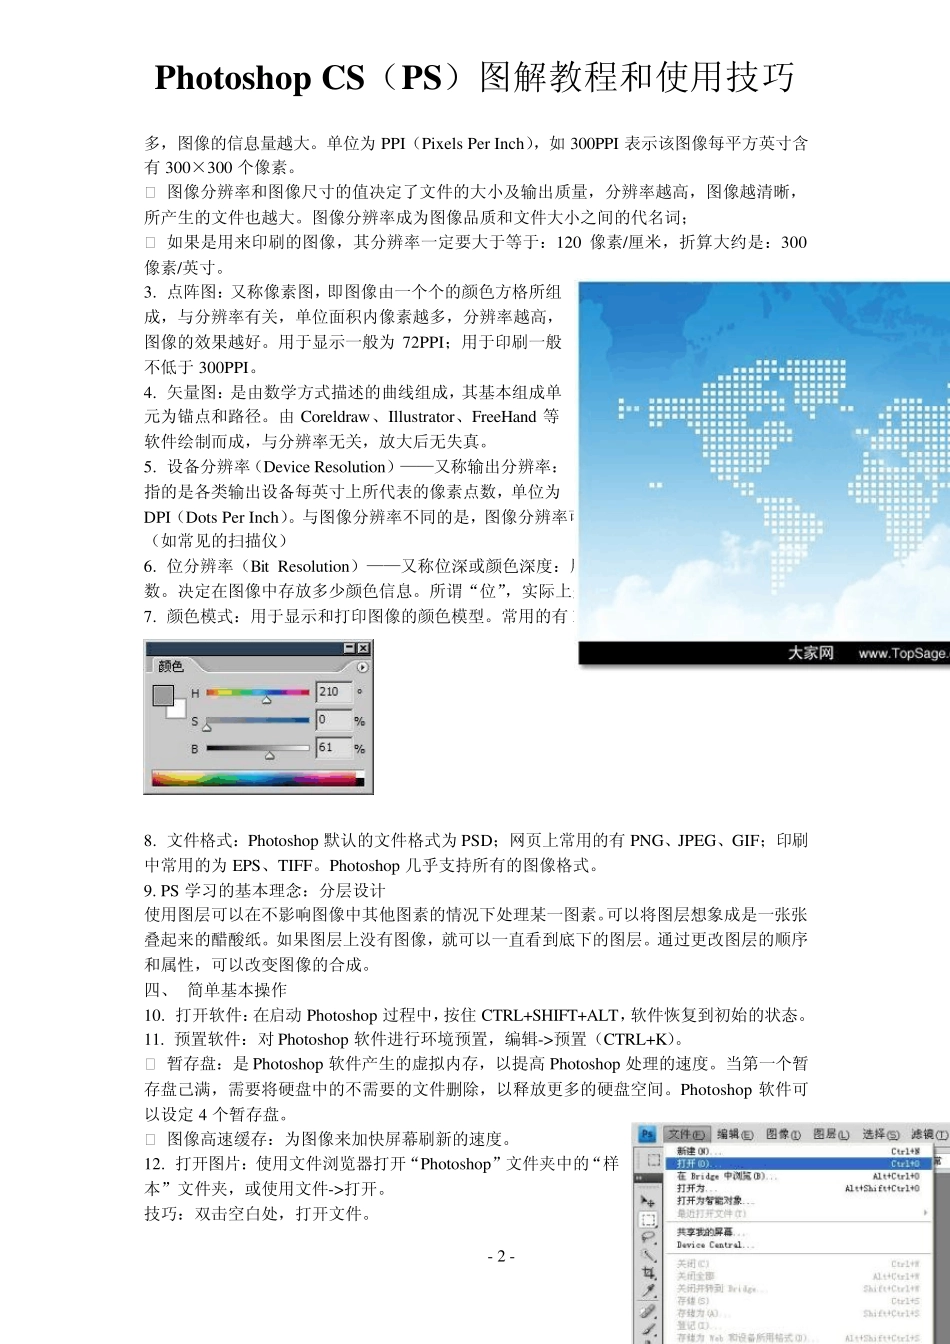Click the greyed 存储为(A)... menu entry

pos(799,1313)
